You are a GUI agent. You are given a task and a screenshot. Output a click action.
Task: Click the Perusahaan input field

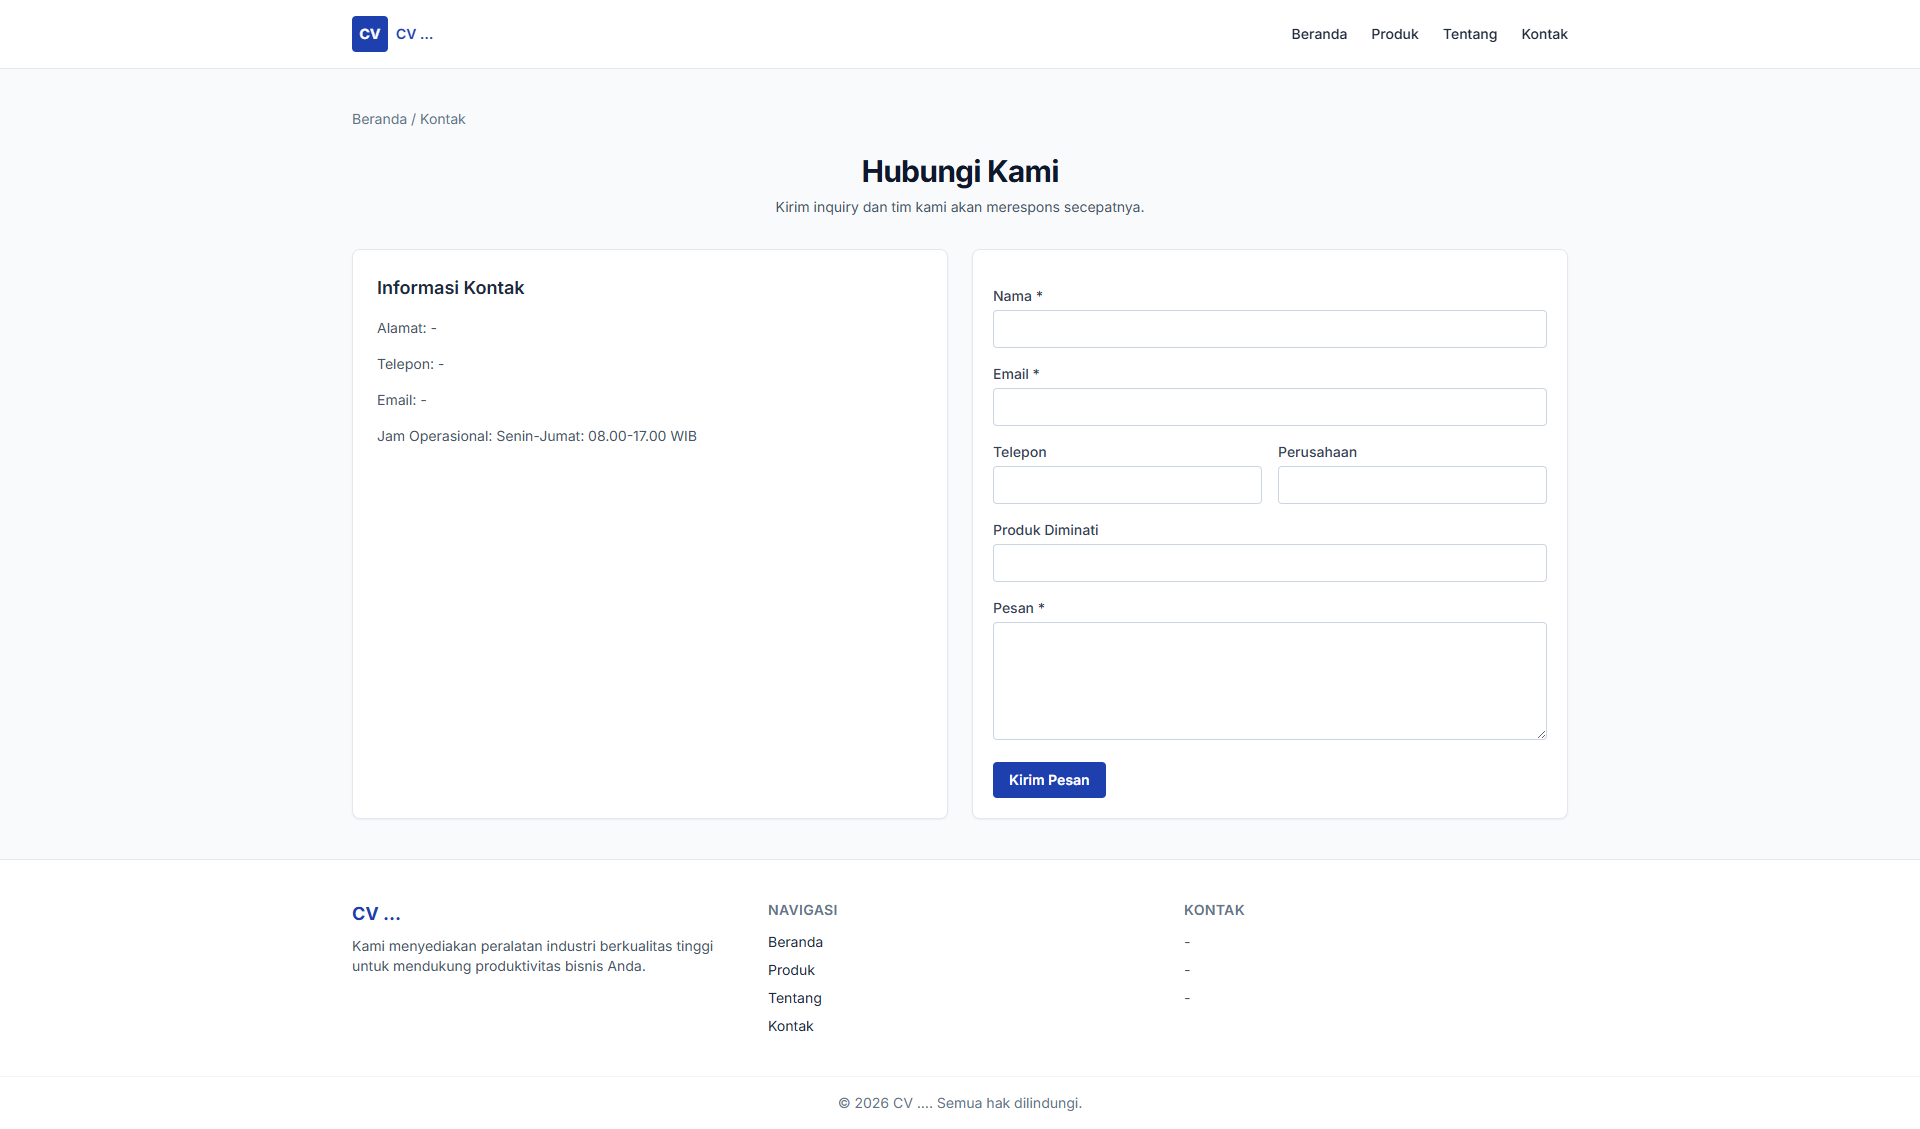(1411, 485)
